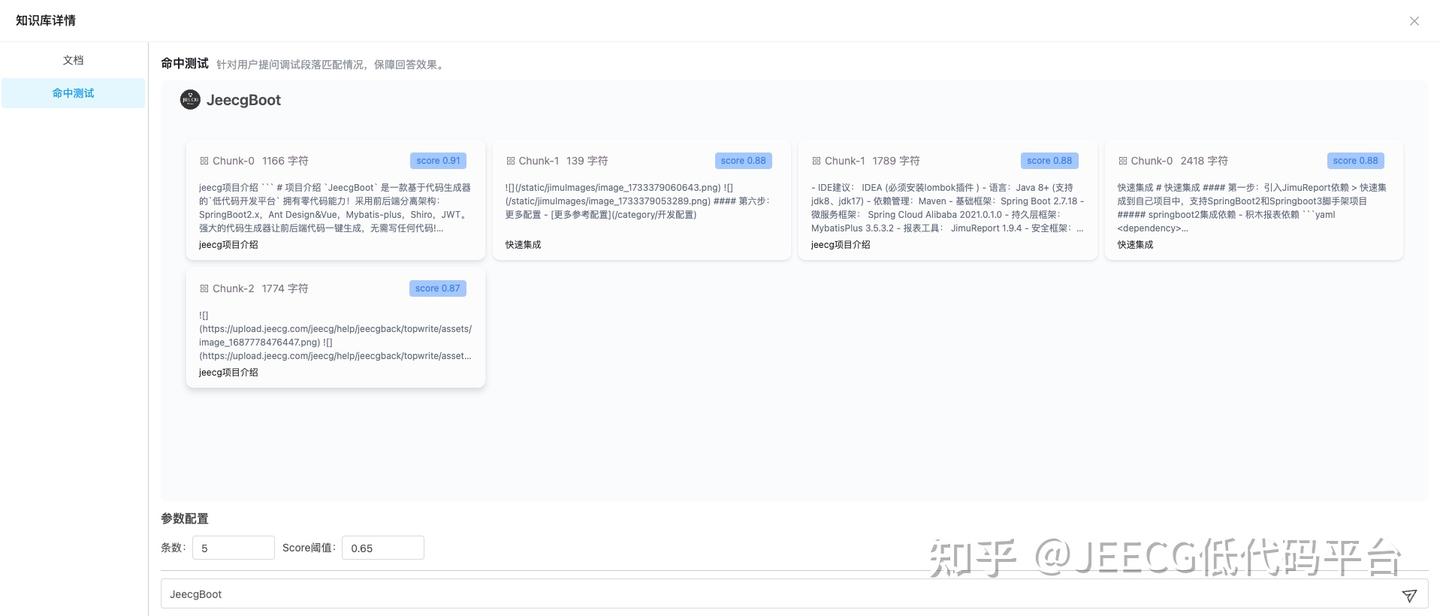
Task: Click chunk icon of 1789 字符 card
Action: 816,161
